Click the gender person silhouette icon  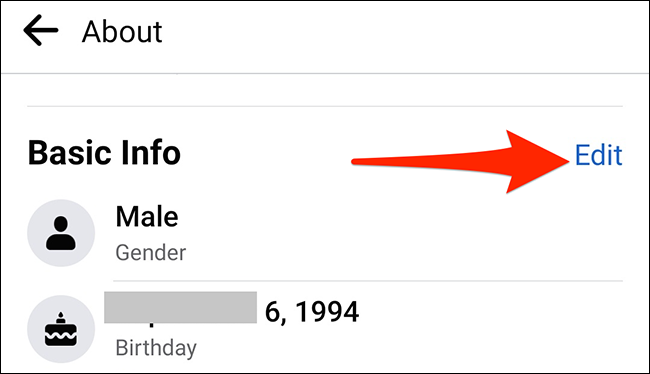pos(61,233)
